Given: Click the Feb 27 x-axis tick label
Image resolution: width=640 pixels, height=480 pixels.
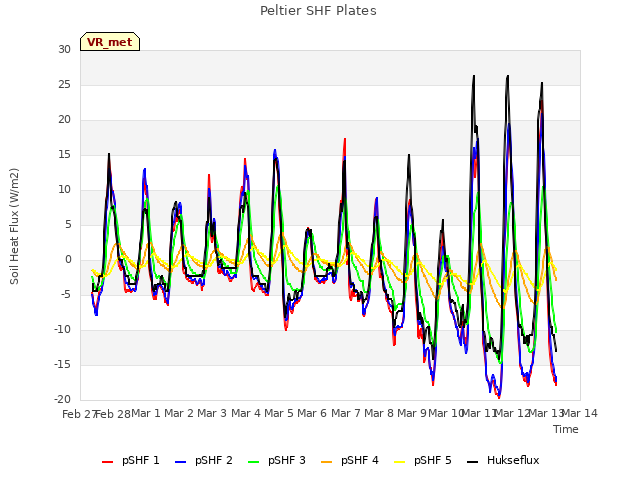Looking at the screenshot, I should coord(79,414).
